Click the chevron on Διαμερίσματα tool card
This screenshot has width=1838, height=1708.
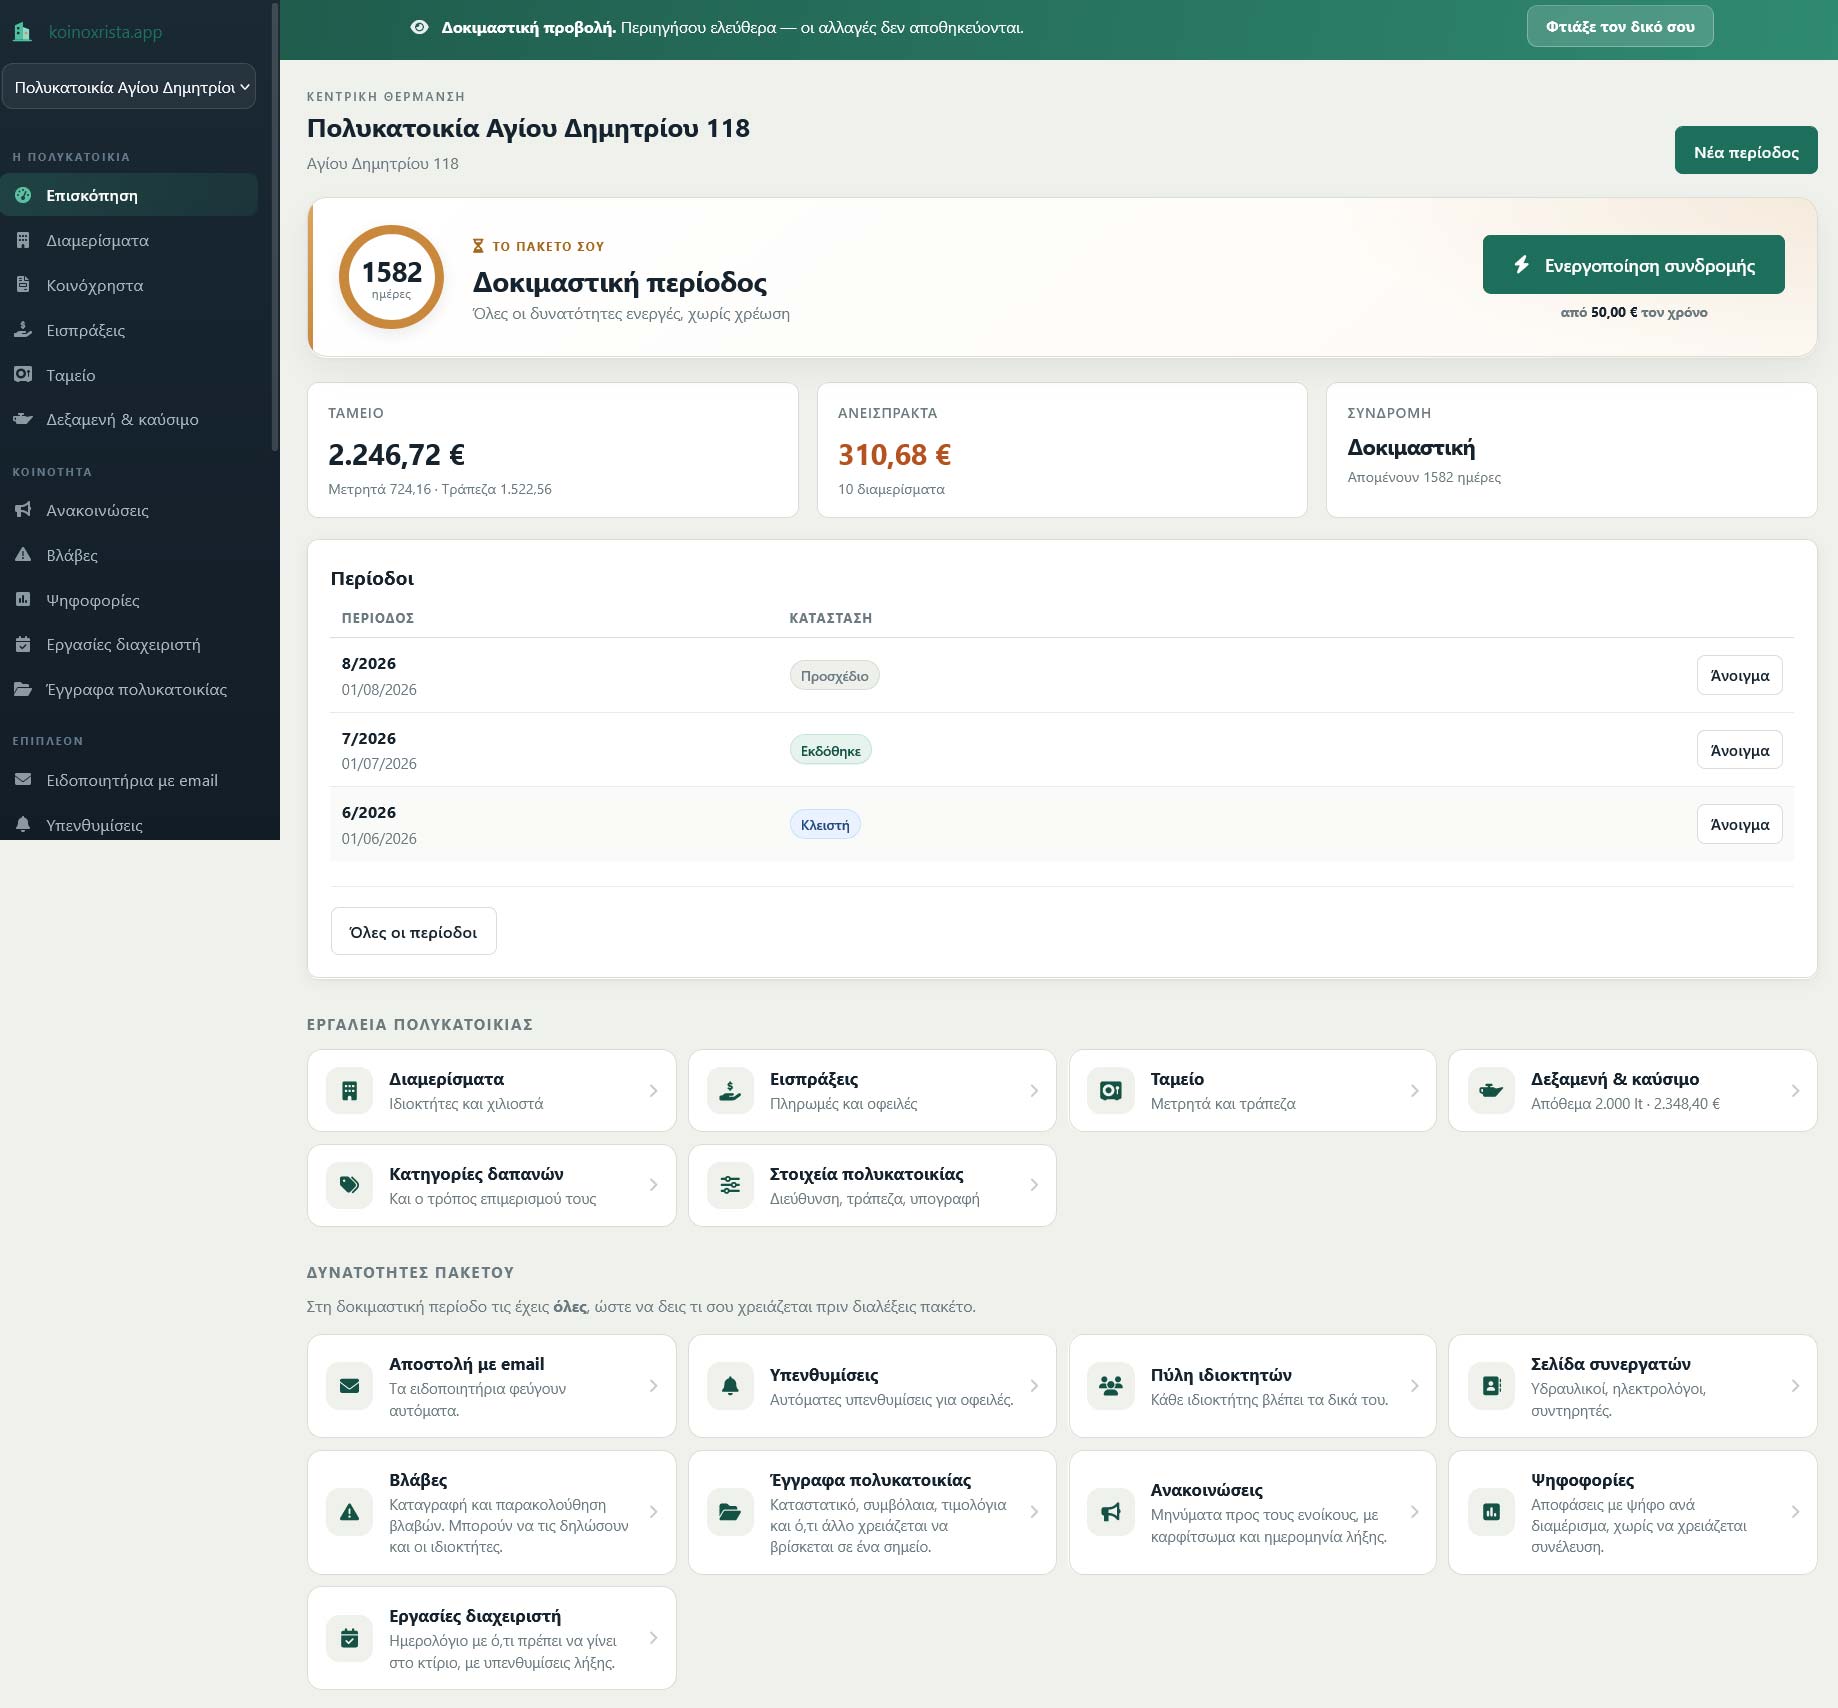(653, 1091)
